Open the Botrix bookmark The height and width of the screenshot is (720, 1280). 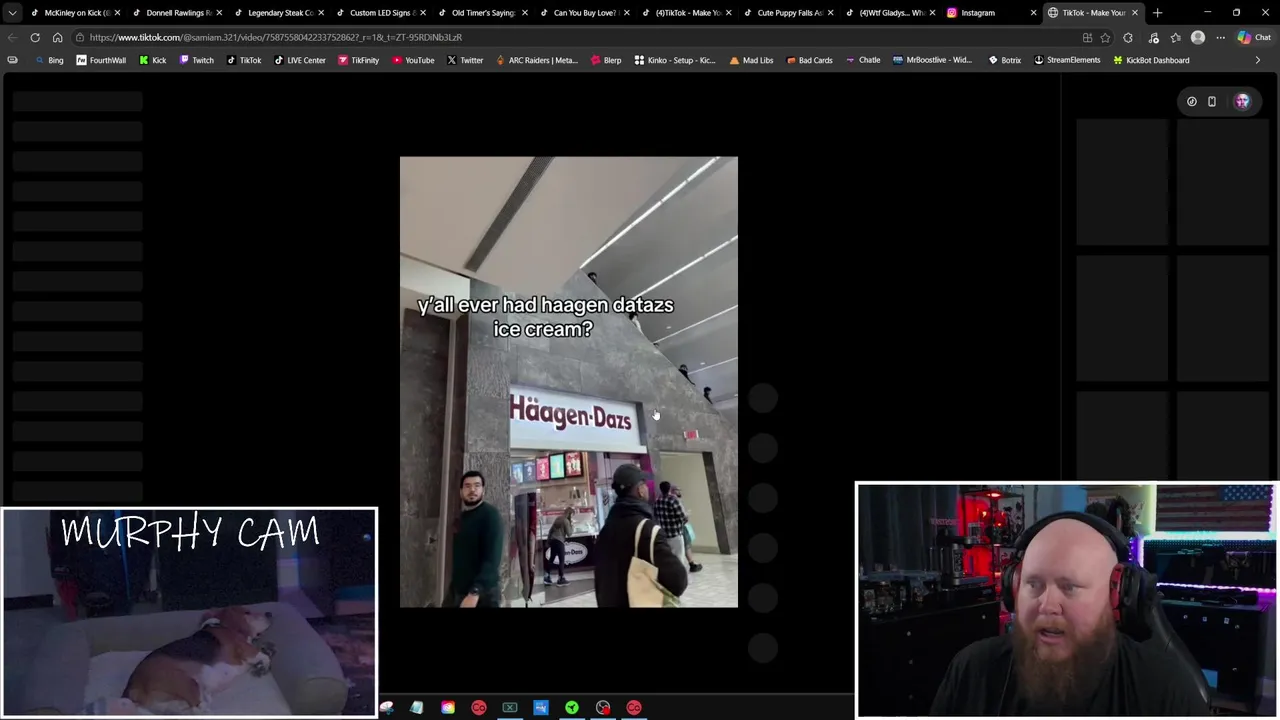tap(1004, 60)
